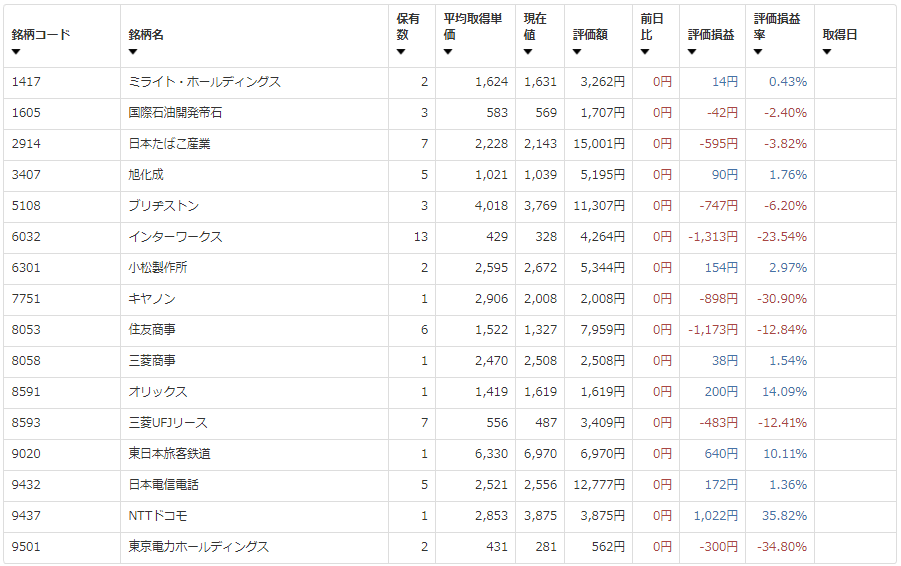Viewport: 901px width, 566px height.
Task: Select stock code 2914
Action: tap(26, 144)
